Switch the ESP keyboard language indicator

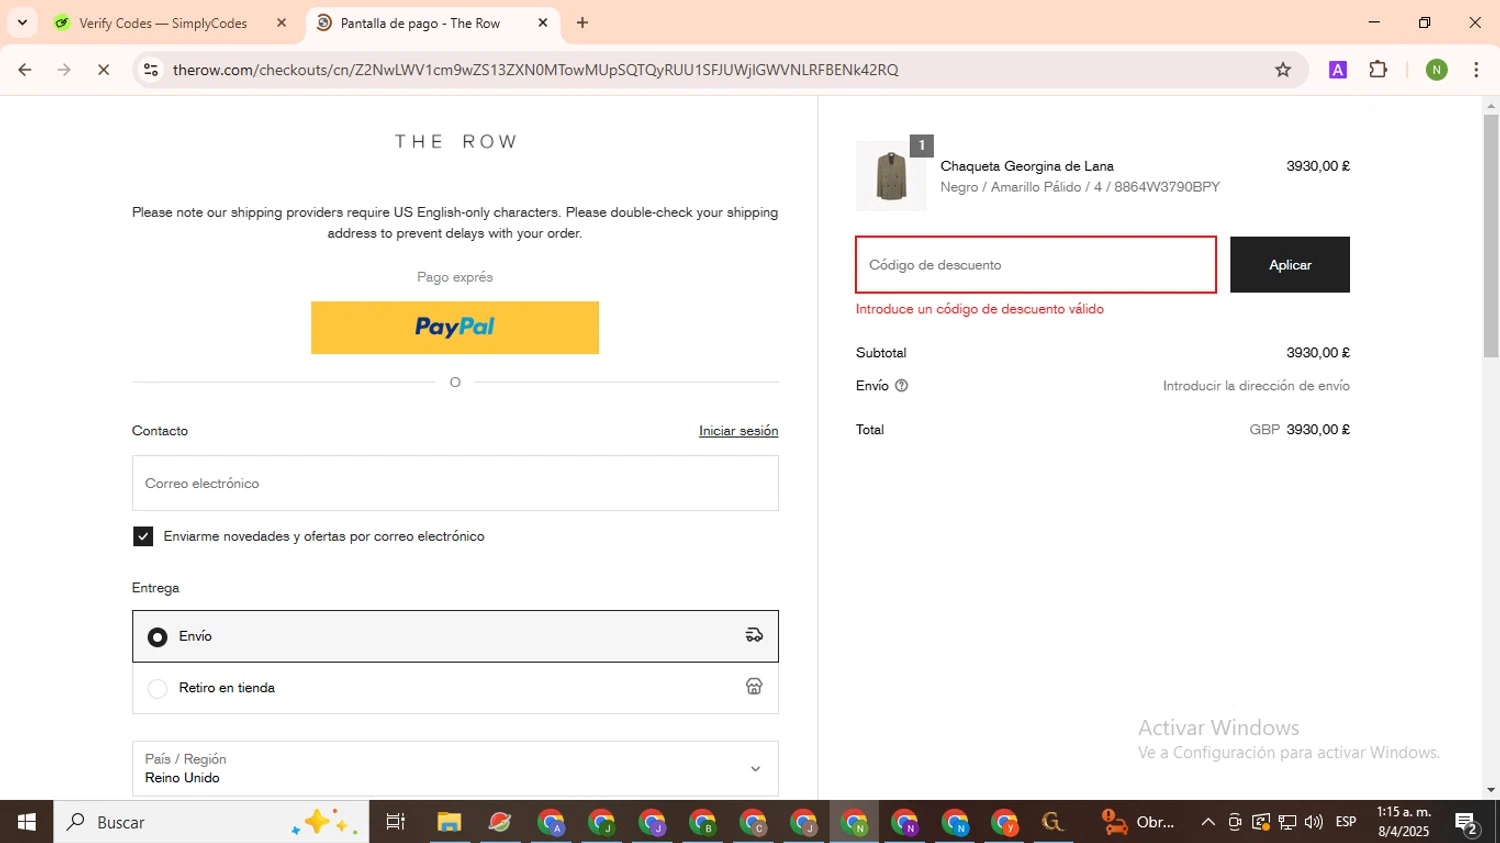pyautogui.click(x=1346, y=822)
